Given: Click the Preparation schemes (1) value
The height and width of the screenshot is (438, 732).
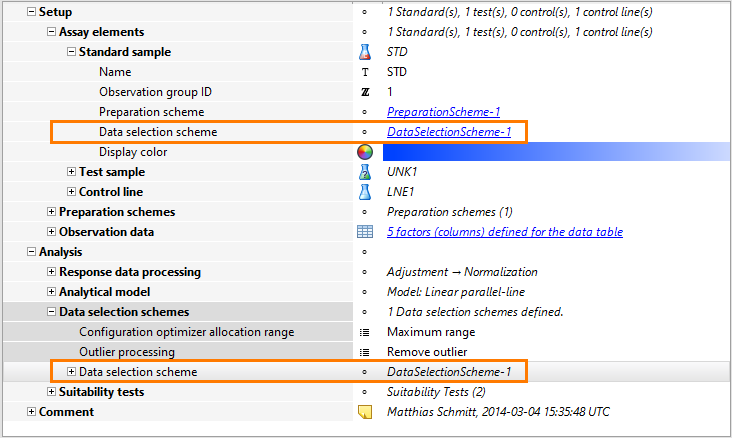Looking at the screenshot, I should click(450, 212).
